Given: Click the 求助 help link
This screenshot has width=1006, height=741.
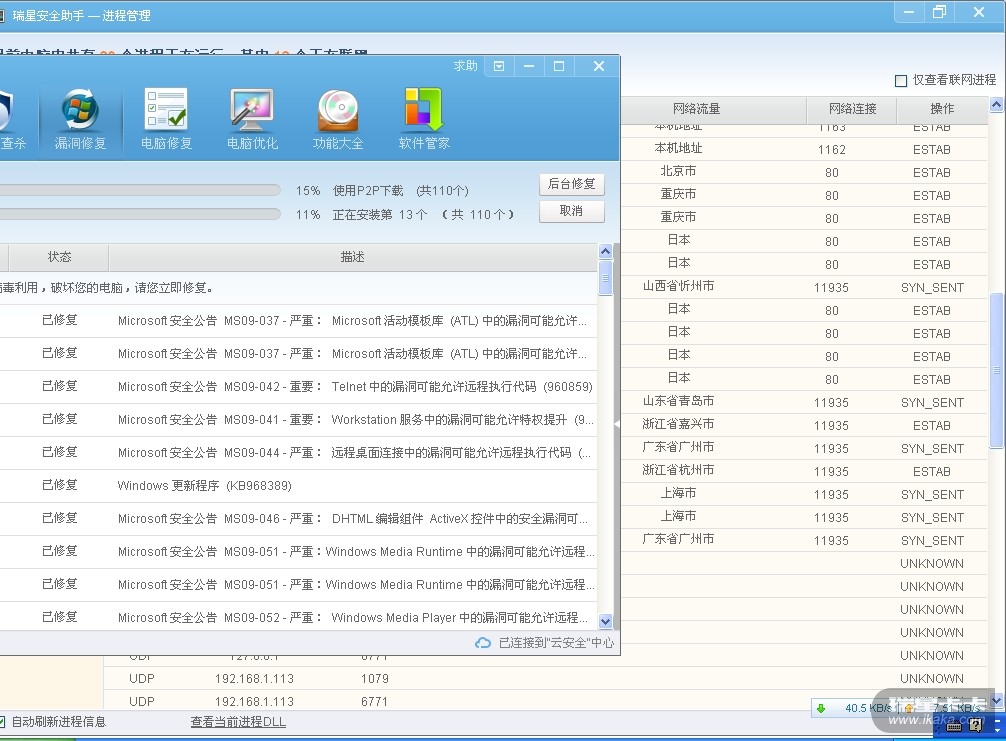Looking at the screenshot, I should (x=465, y=65).
